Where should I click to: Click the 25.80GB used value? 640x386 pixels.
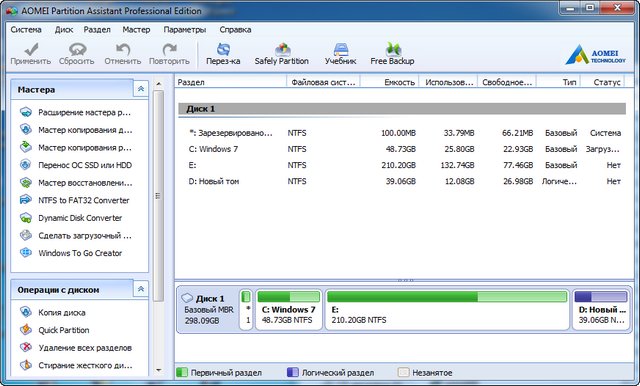coord(459,149)
